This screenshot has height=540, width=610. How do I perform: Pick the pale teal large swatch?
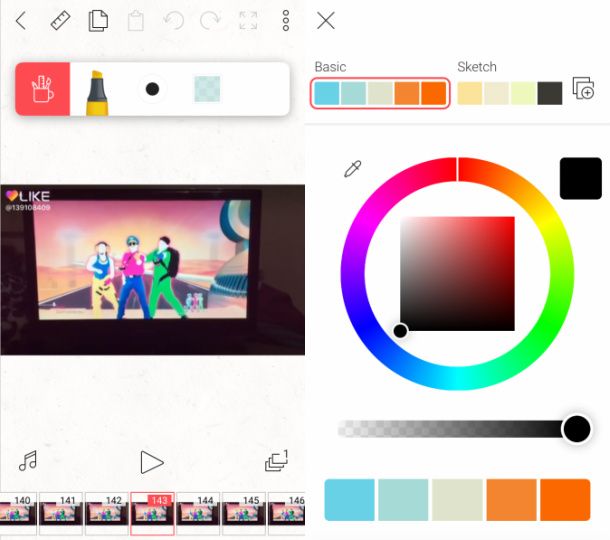(x=403, y=500)
